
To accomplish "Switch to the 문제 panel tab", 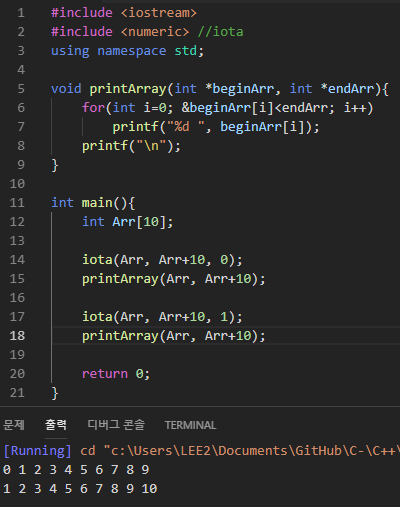I will click(14, 425).
